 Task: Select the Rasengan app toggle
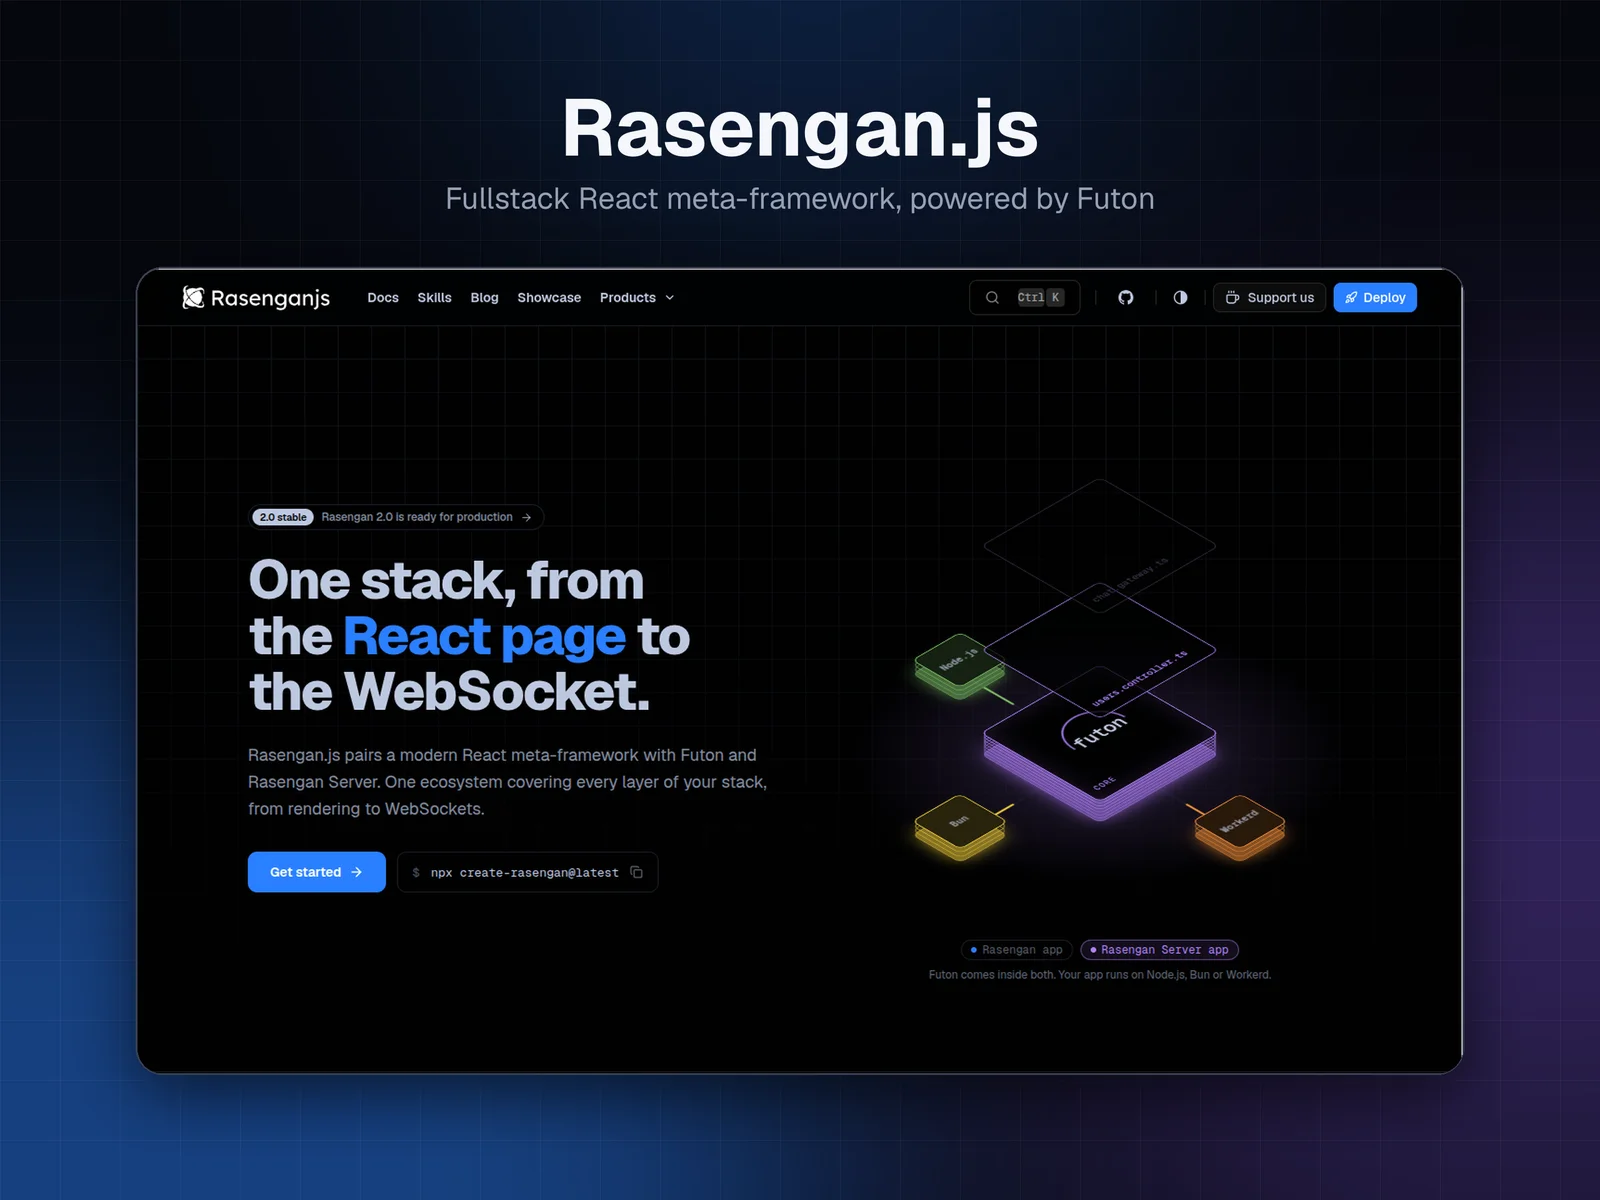tap(1017, 950)
